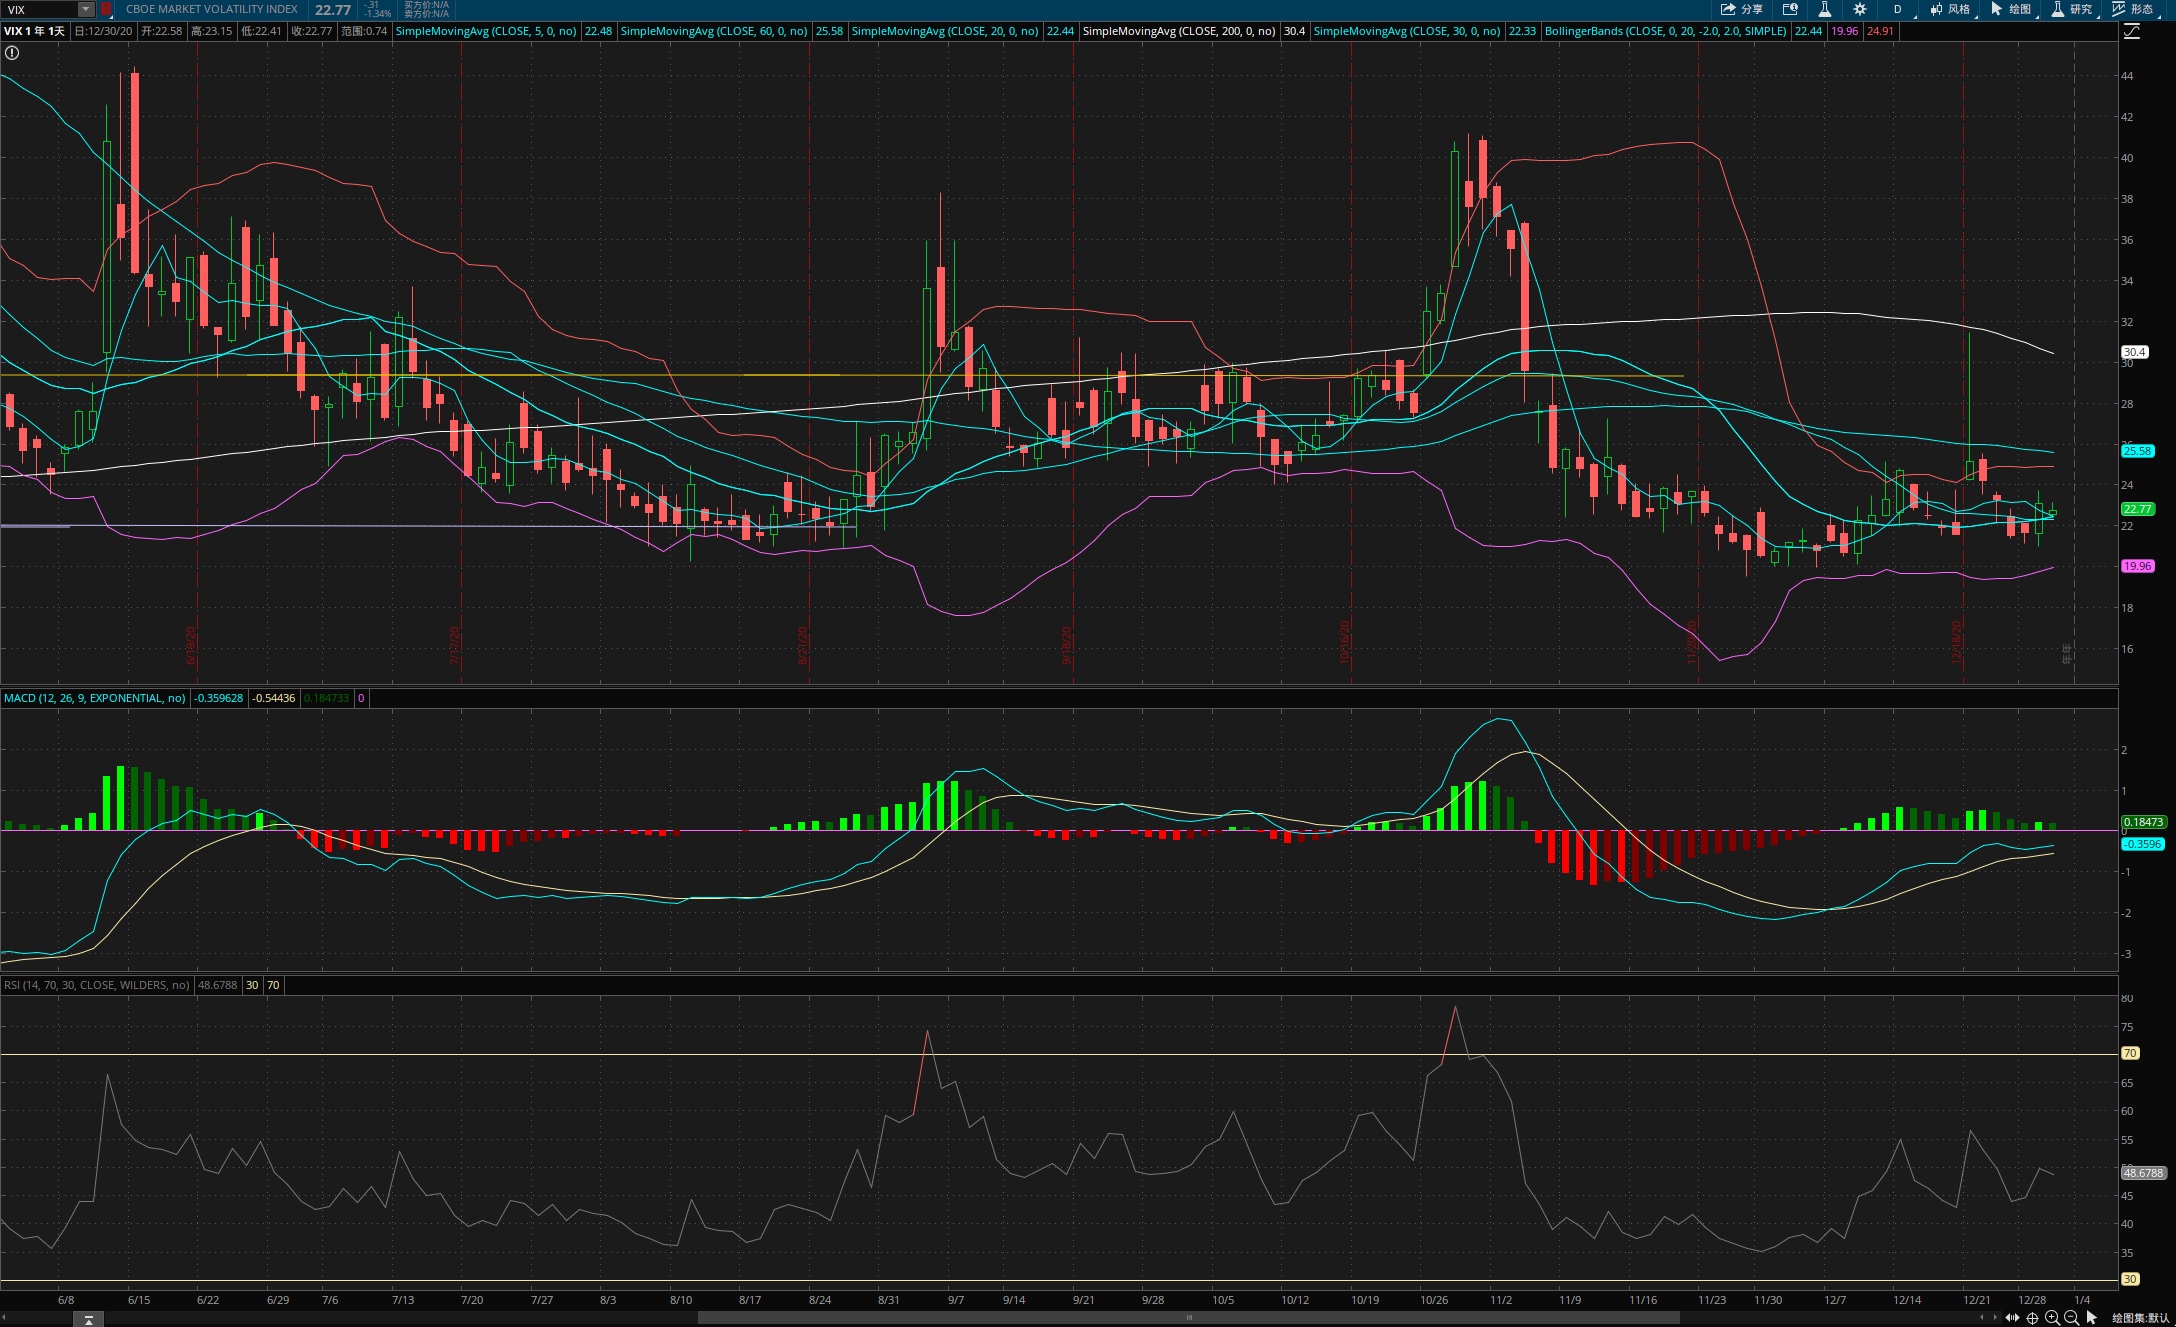Click the RSI 70 overbought level bubble
The height and width of the screenshot is (1327, 2176).
[2130, 1053]
